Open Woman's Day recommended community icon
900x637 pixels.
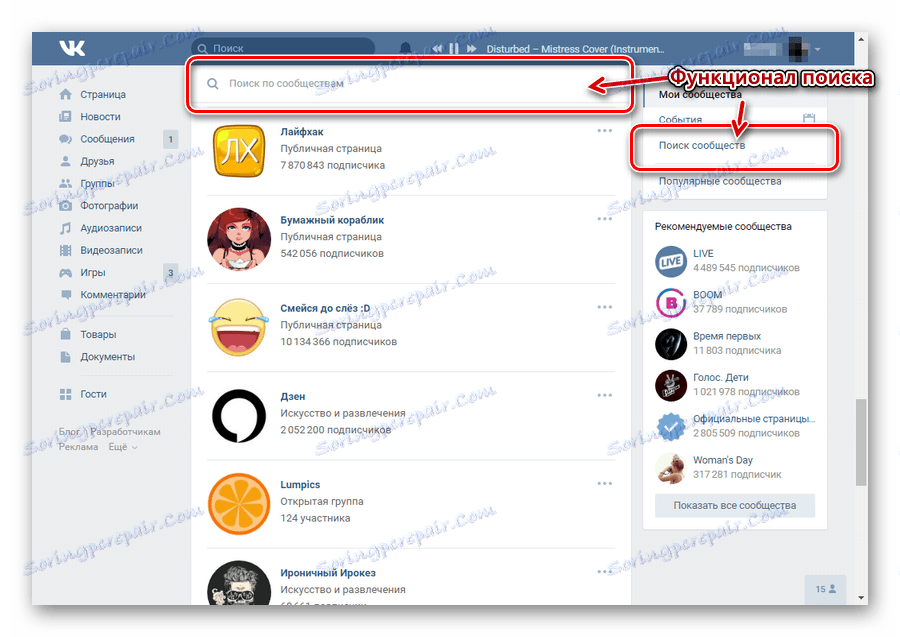tap(670, 468)
